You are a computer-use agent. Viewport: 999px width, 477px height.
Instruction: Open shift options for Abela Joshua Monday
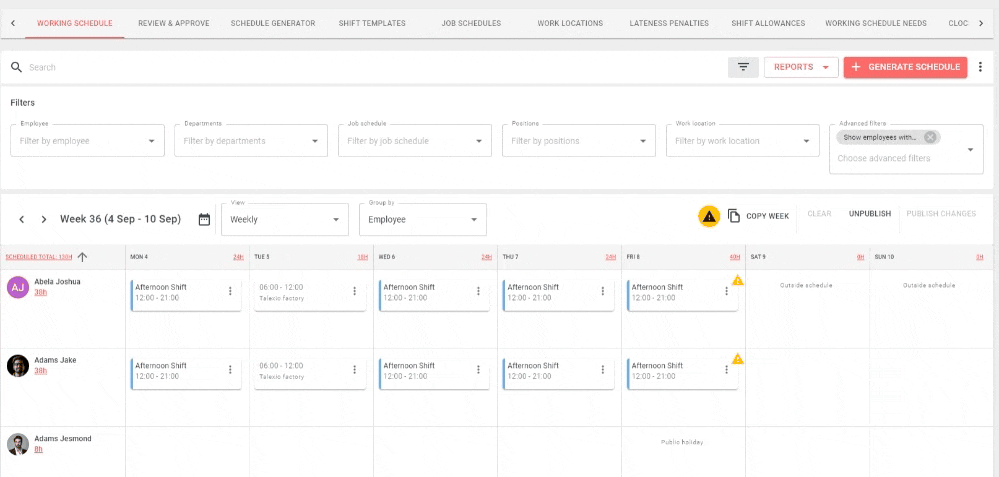230,291
